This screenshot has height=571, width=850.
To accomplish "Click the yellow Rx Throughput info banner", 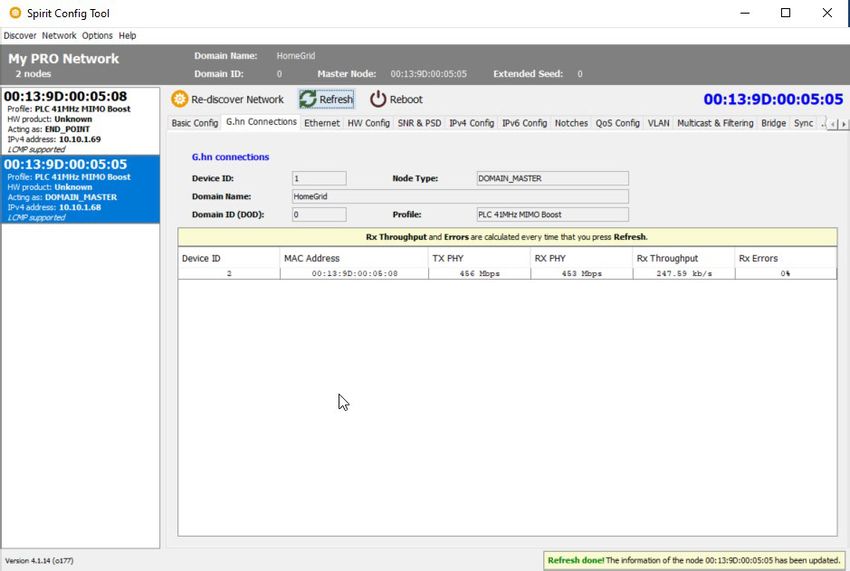I will [x=507, y=237].
